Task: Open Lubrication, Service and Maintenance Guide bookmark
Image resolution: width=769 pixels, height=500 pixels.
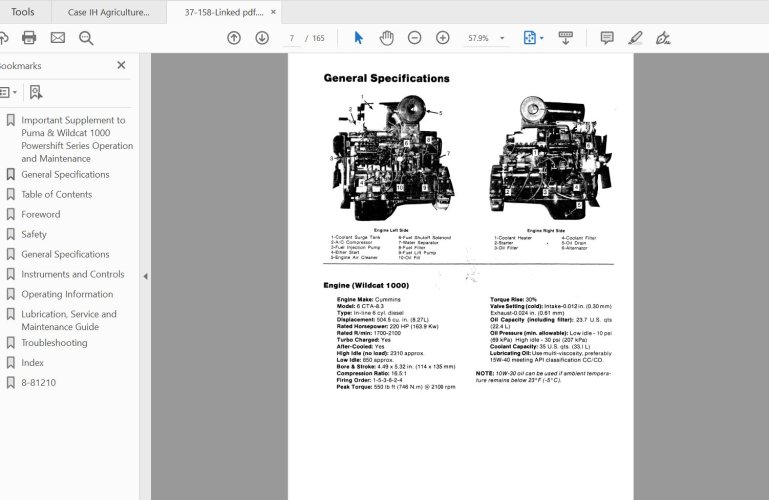Action: (x=69, y=320)
